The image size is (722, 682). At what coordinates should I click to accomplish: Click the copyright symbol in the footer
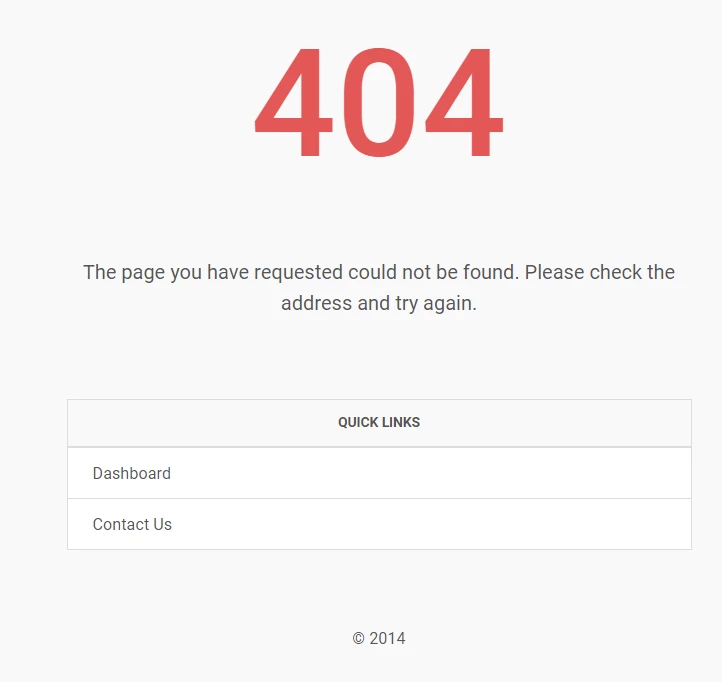(358, 638)
